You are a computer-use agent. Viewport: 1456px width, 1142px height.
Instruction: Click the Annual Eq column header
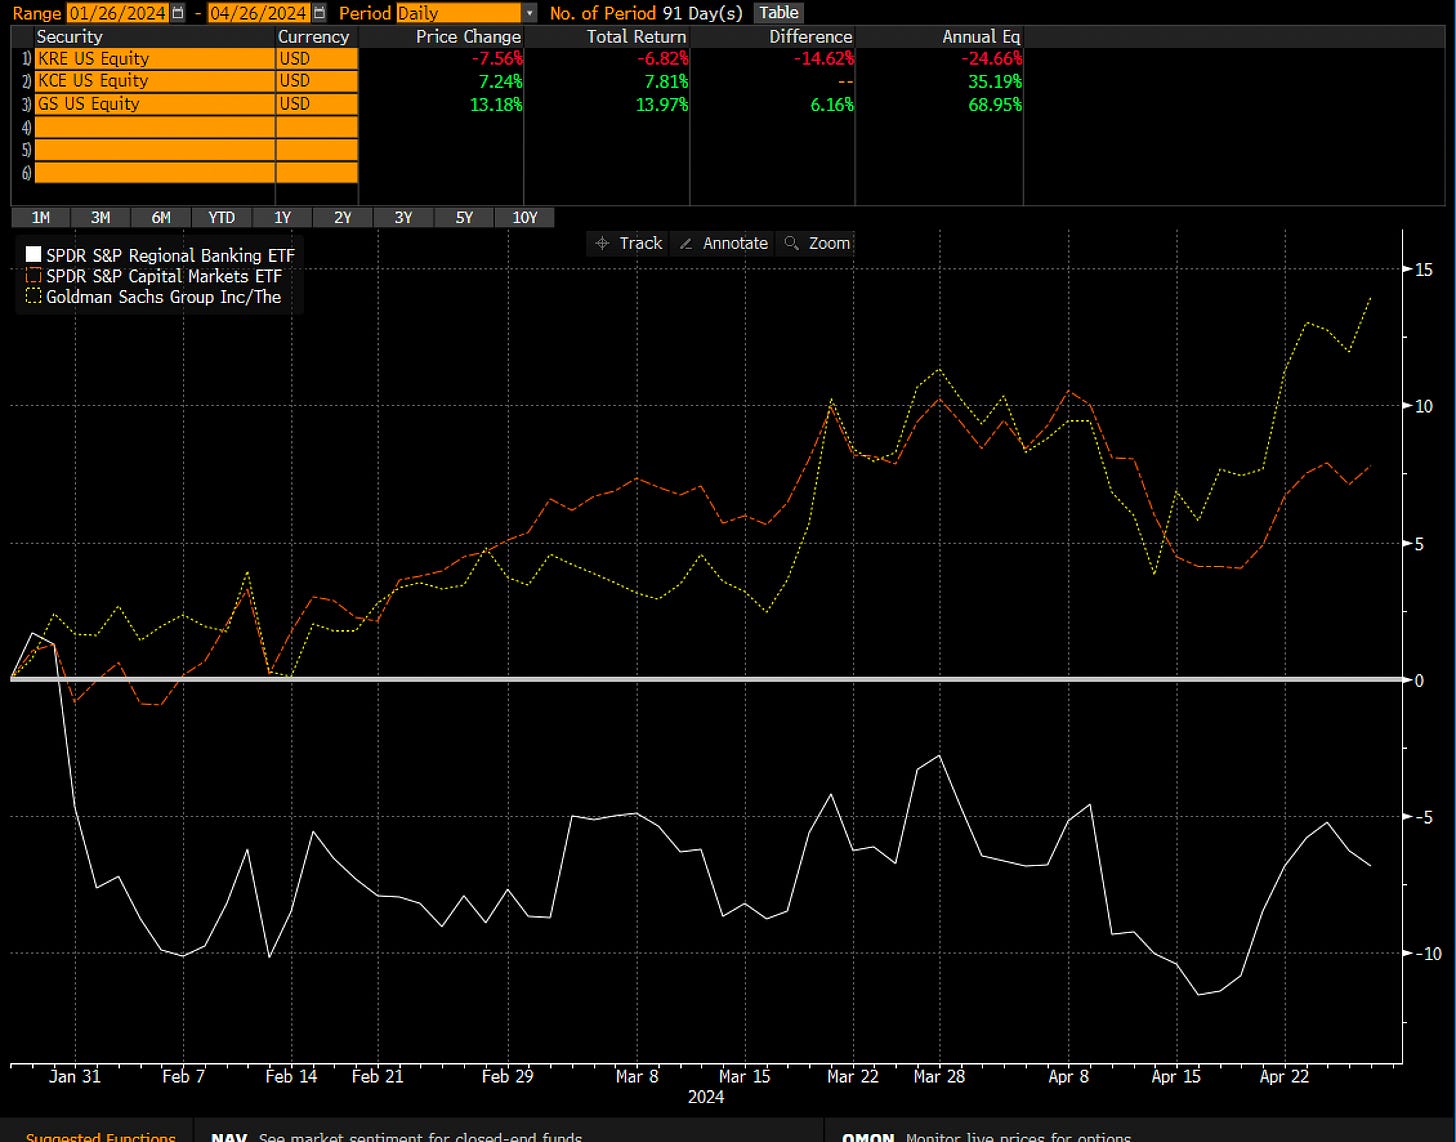(x=981, y=36)
